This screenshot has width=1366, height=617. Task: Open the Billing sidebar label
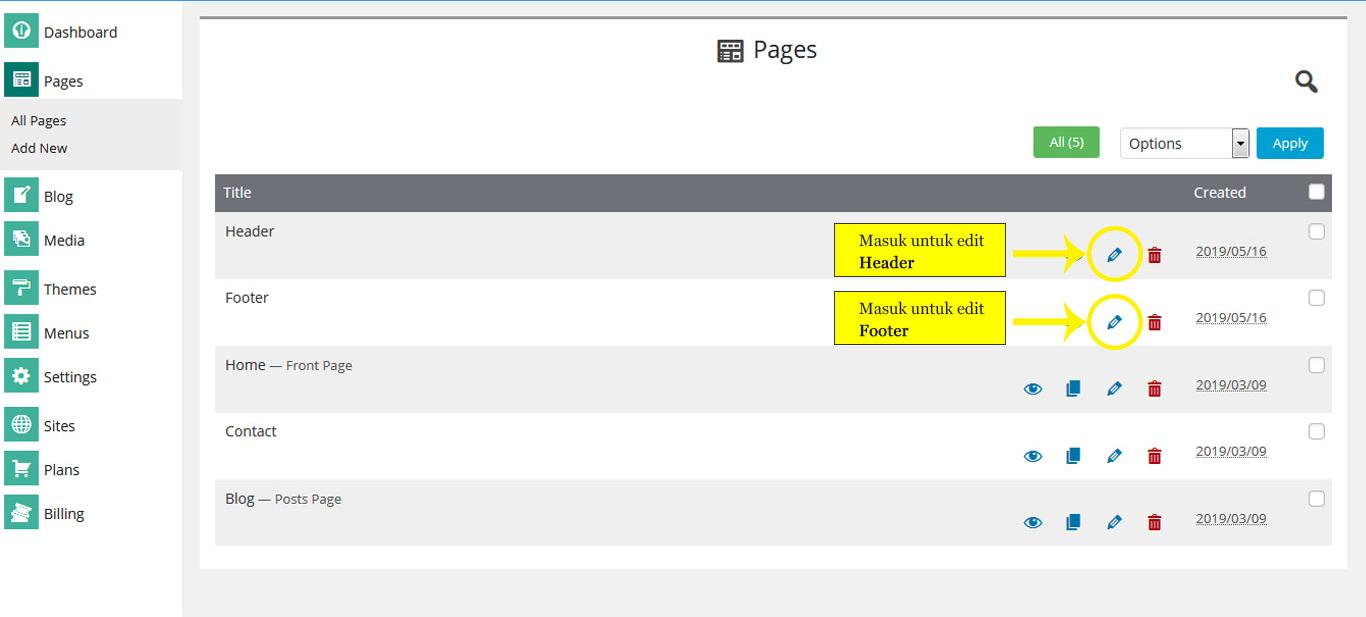(64, 514)
